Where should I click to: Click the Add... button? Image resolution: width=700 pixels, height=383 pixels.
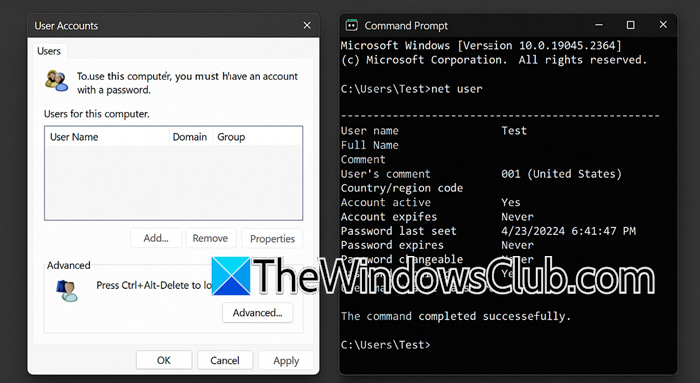coord(156,238)
